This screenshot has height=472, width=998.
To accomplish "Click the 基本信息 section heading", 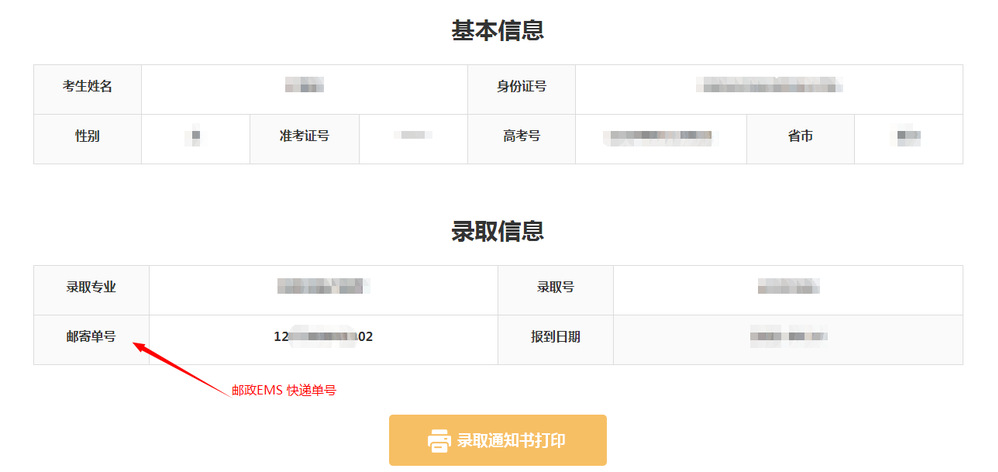I will click(x=498, y=30).
